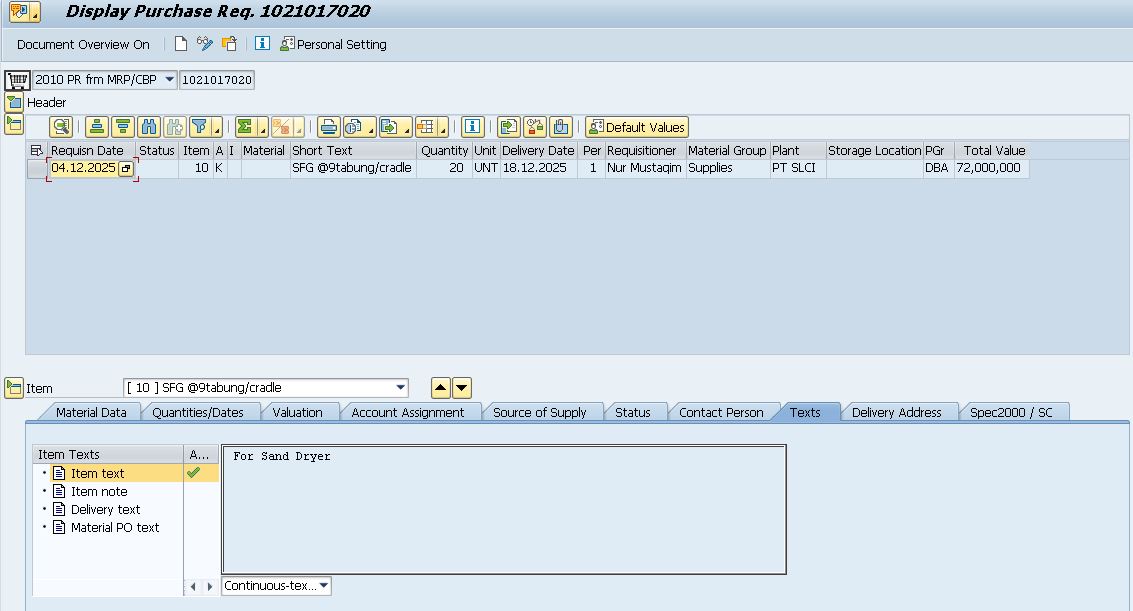Click the Summation (Total) icon
Viewport: 1133px width, 611px height.
[x=244, y=127]
